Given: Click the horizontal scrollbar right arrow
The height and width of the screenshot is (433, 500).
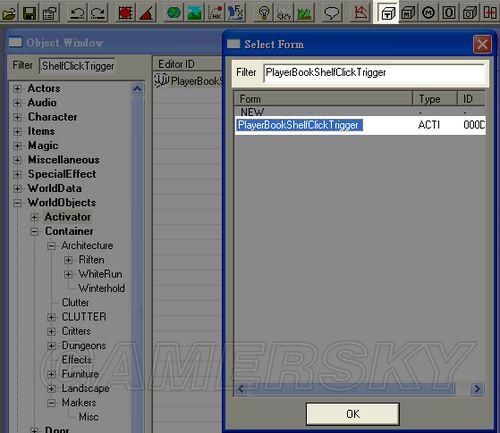Looking at the screenshot, I should (x=477, y=389).
